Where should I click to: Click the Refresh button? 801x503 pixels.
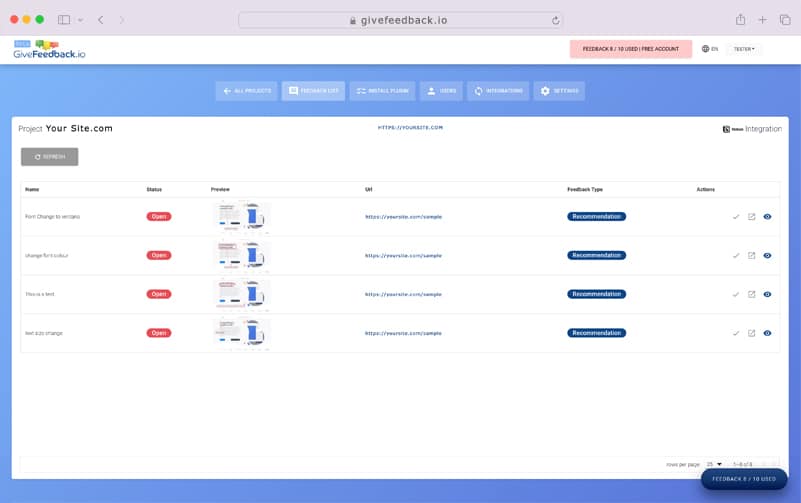tap(50, 157)
